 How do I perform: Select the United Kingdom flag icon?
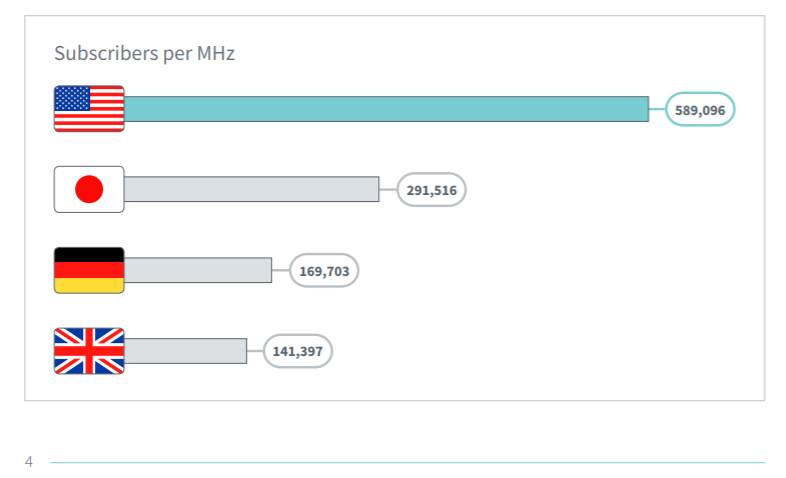pyautogui.click(x=89, y=351)
